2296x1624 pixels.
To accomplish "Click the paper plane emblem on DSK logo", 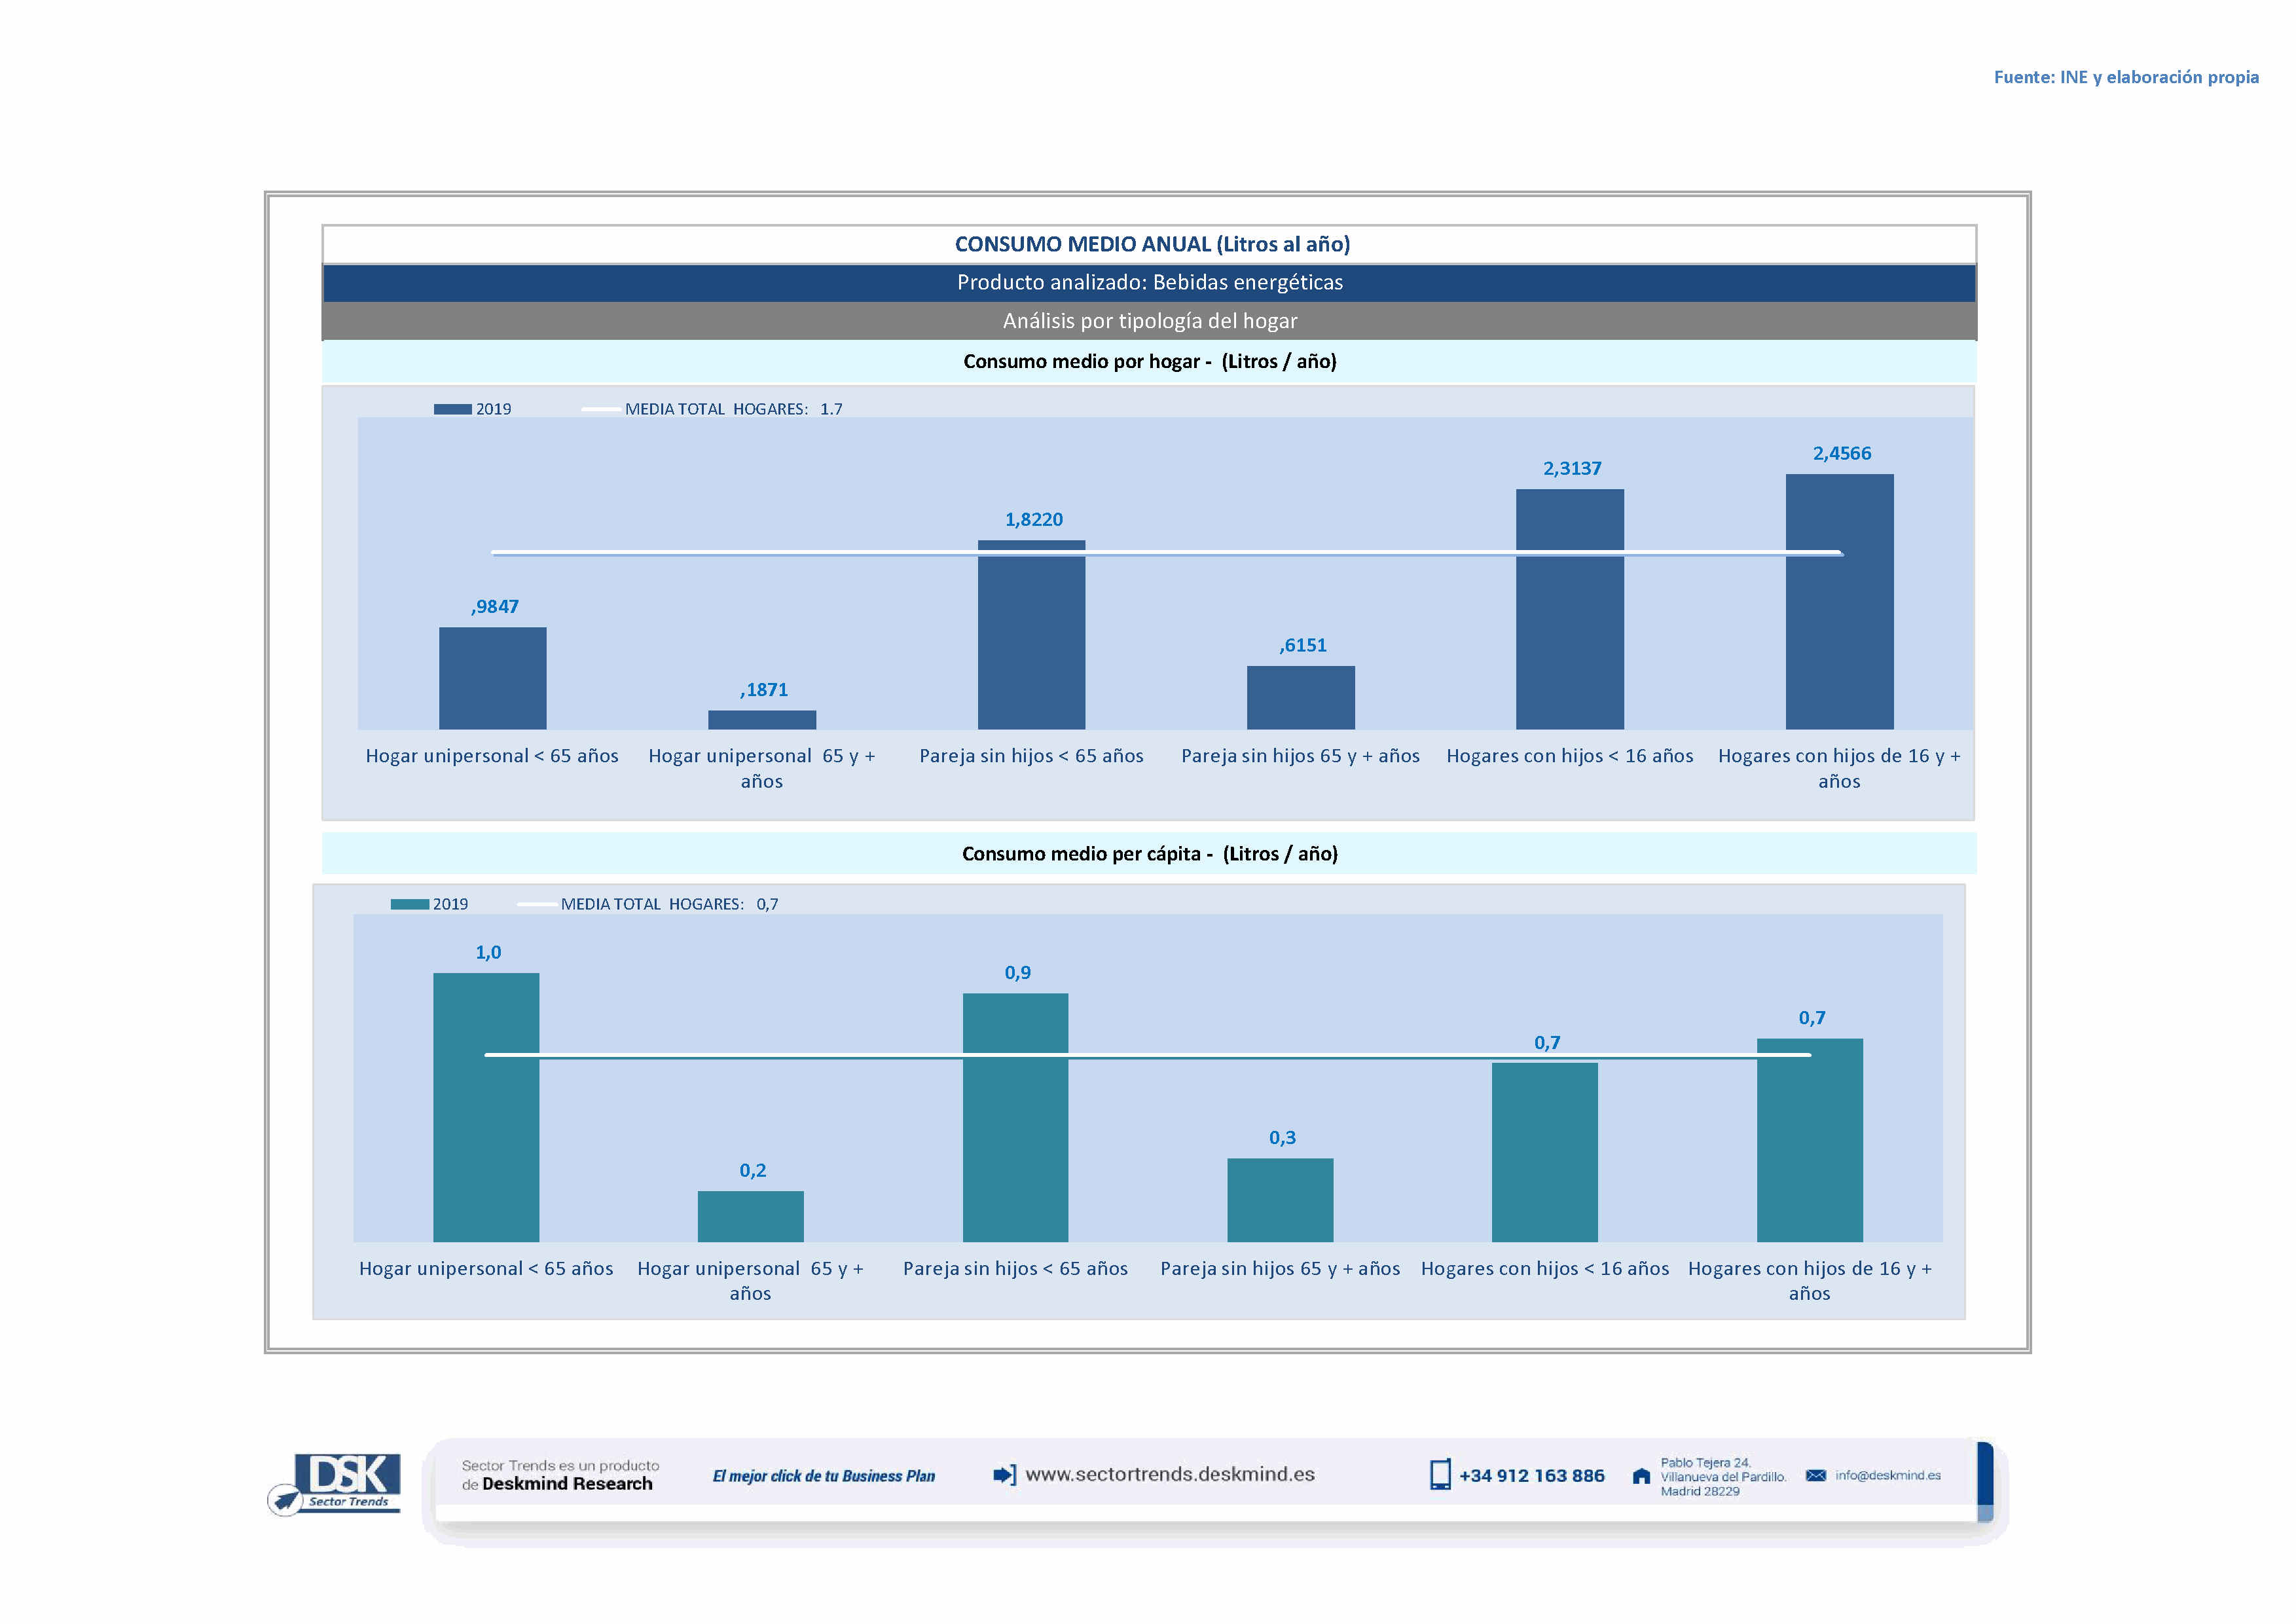I will (286, 1499).
